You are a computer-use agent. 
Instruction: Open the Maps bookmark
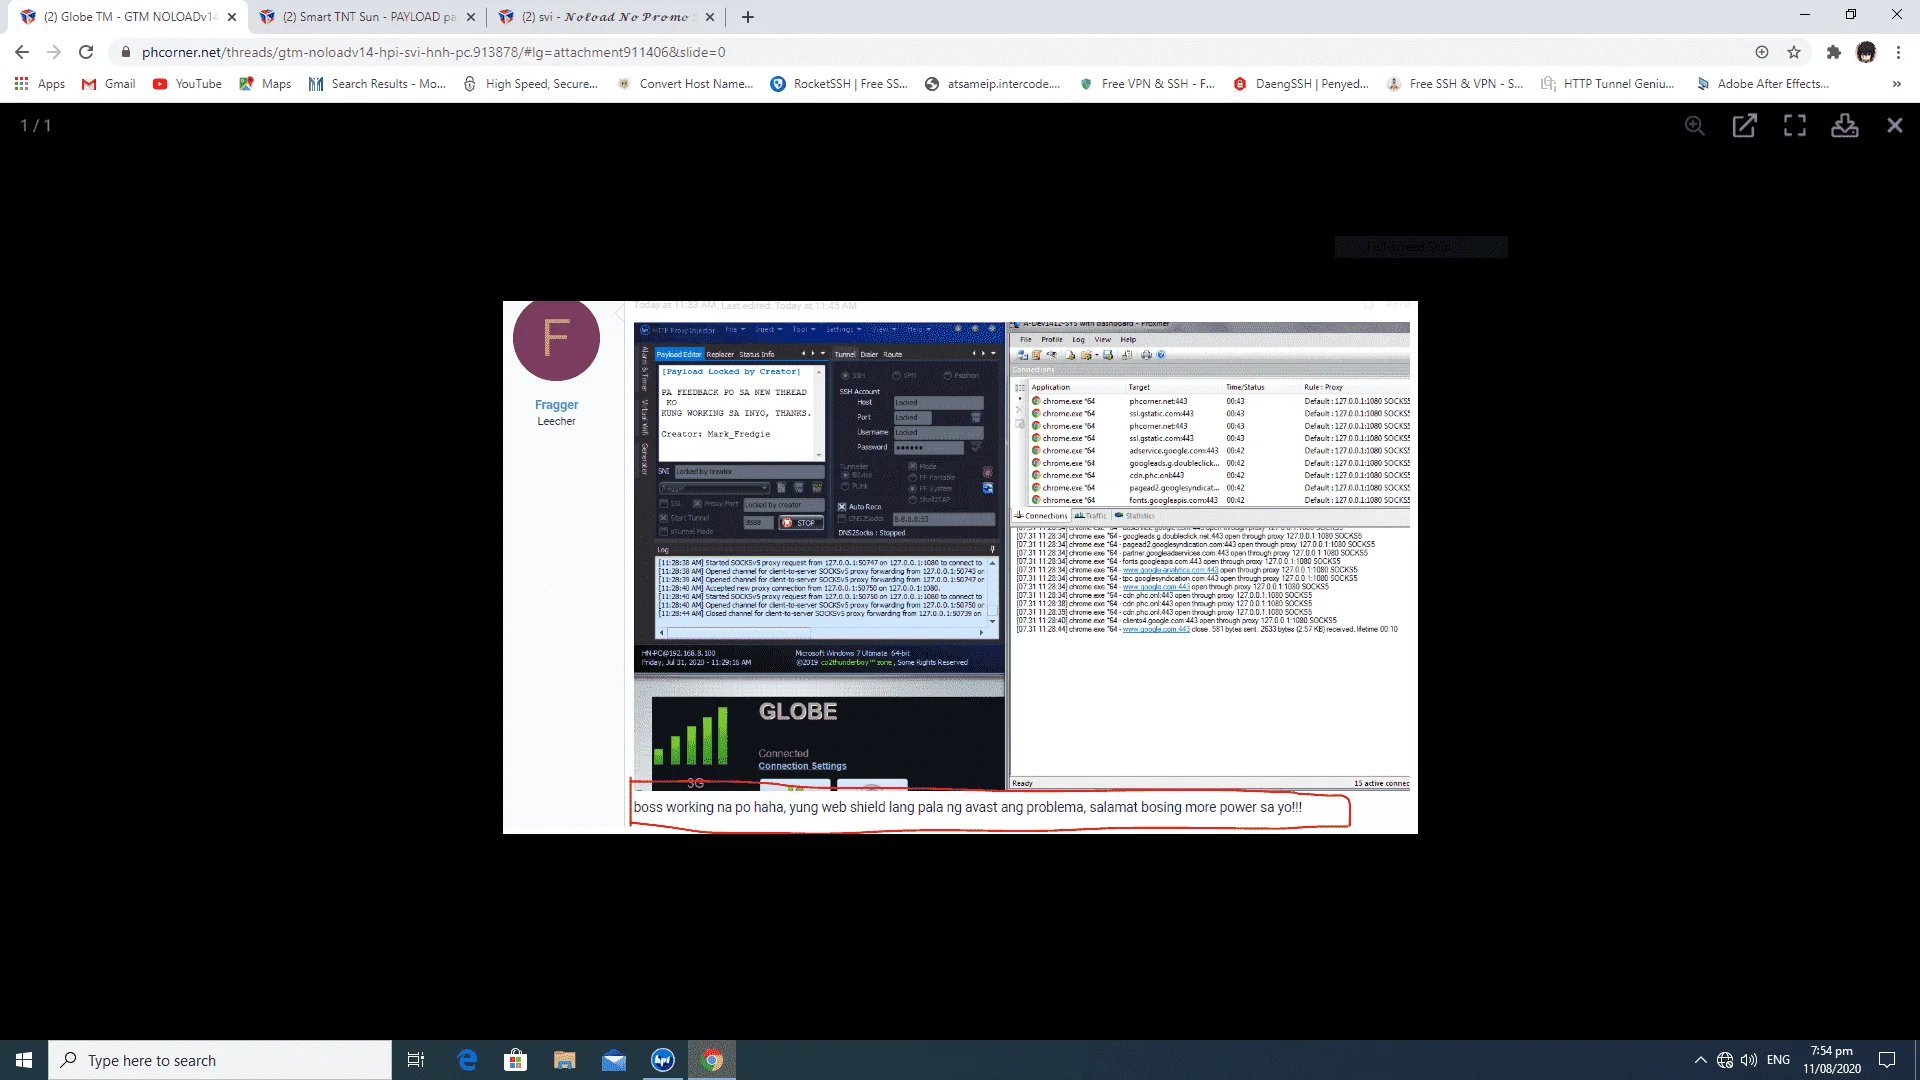265,84
